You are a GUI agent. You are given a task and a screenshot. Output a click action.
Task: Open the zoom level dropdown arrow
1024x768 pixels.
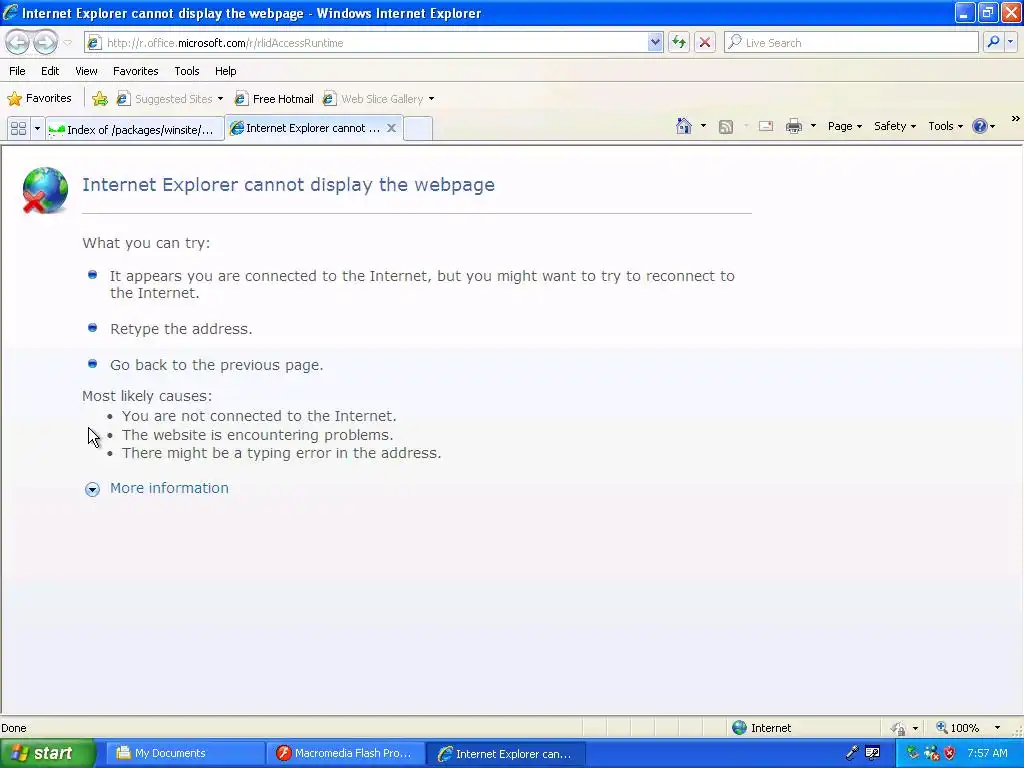[x=997, y=728]
